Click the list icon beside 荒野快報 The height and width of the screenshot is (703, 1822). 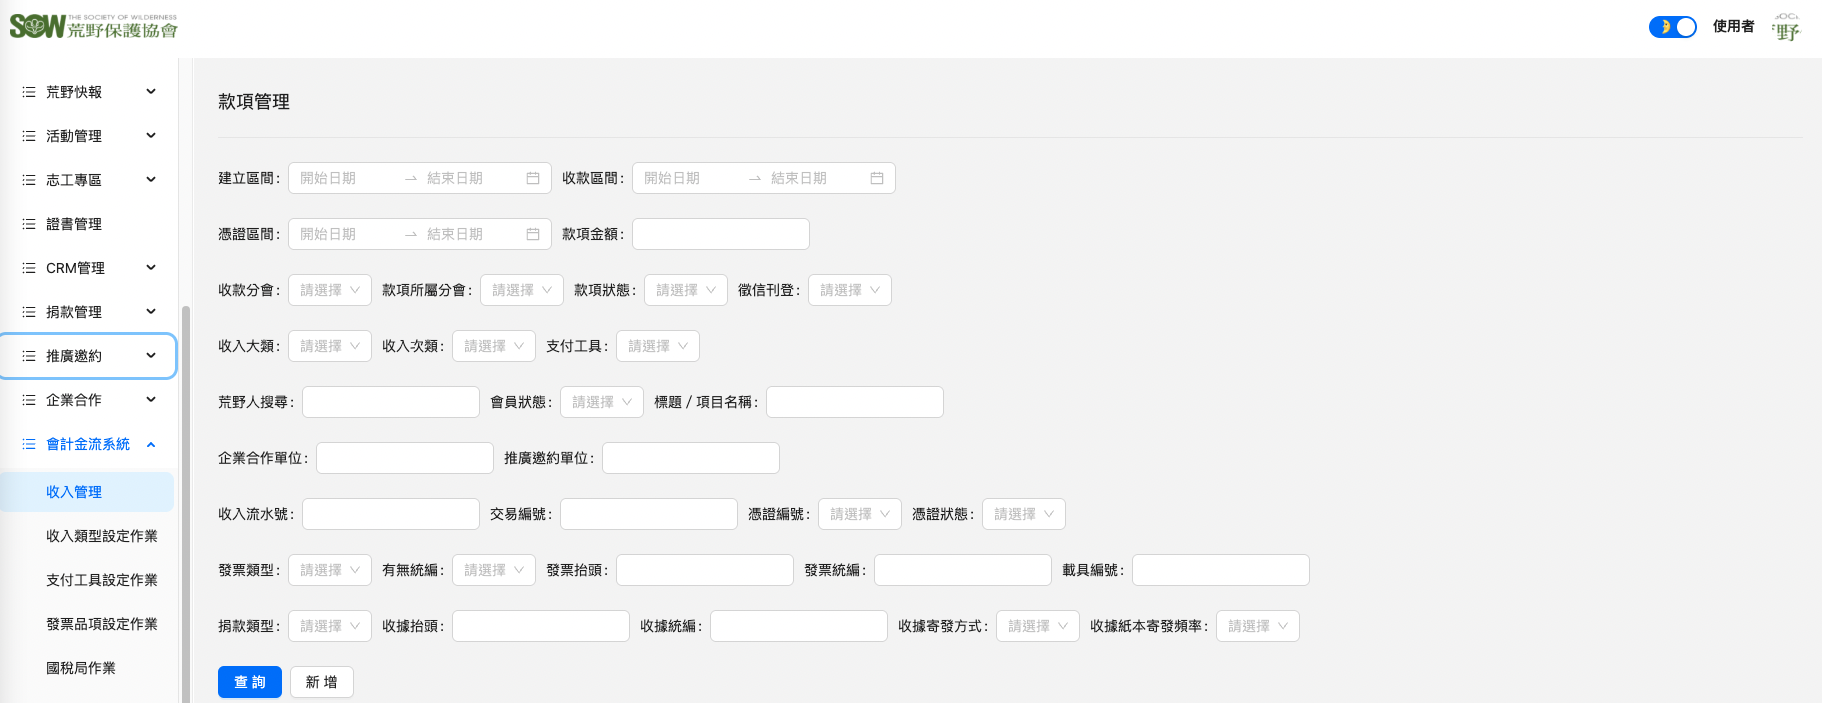click(29, 92)
